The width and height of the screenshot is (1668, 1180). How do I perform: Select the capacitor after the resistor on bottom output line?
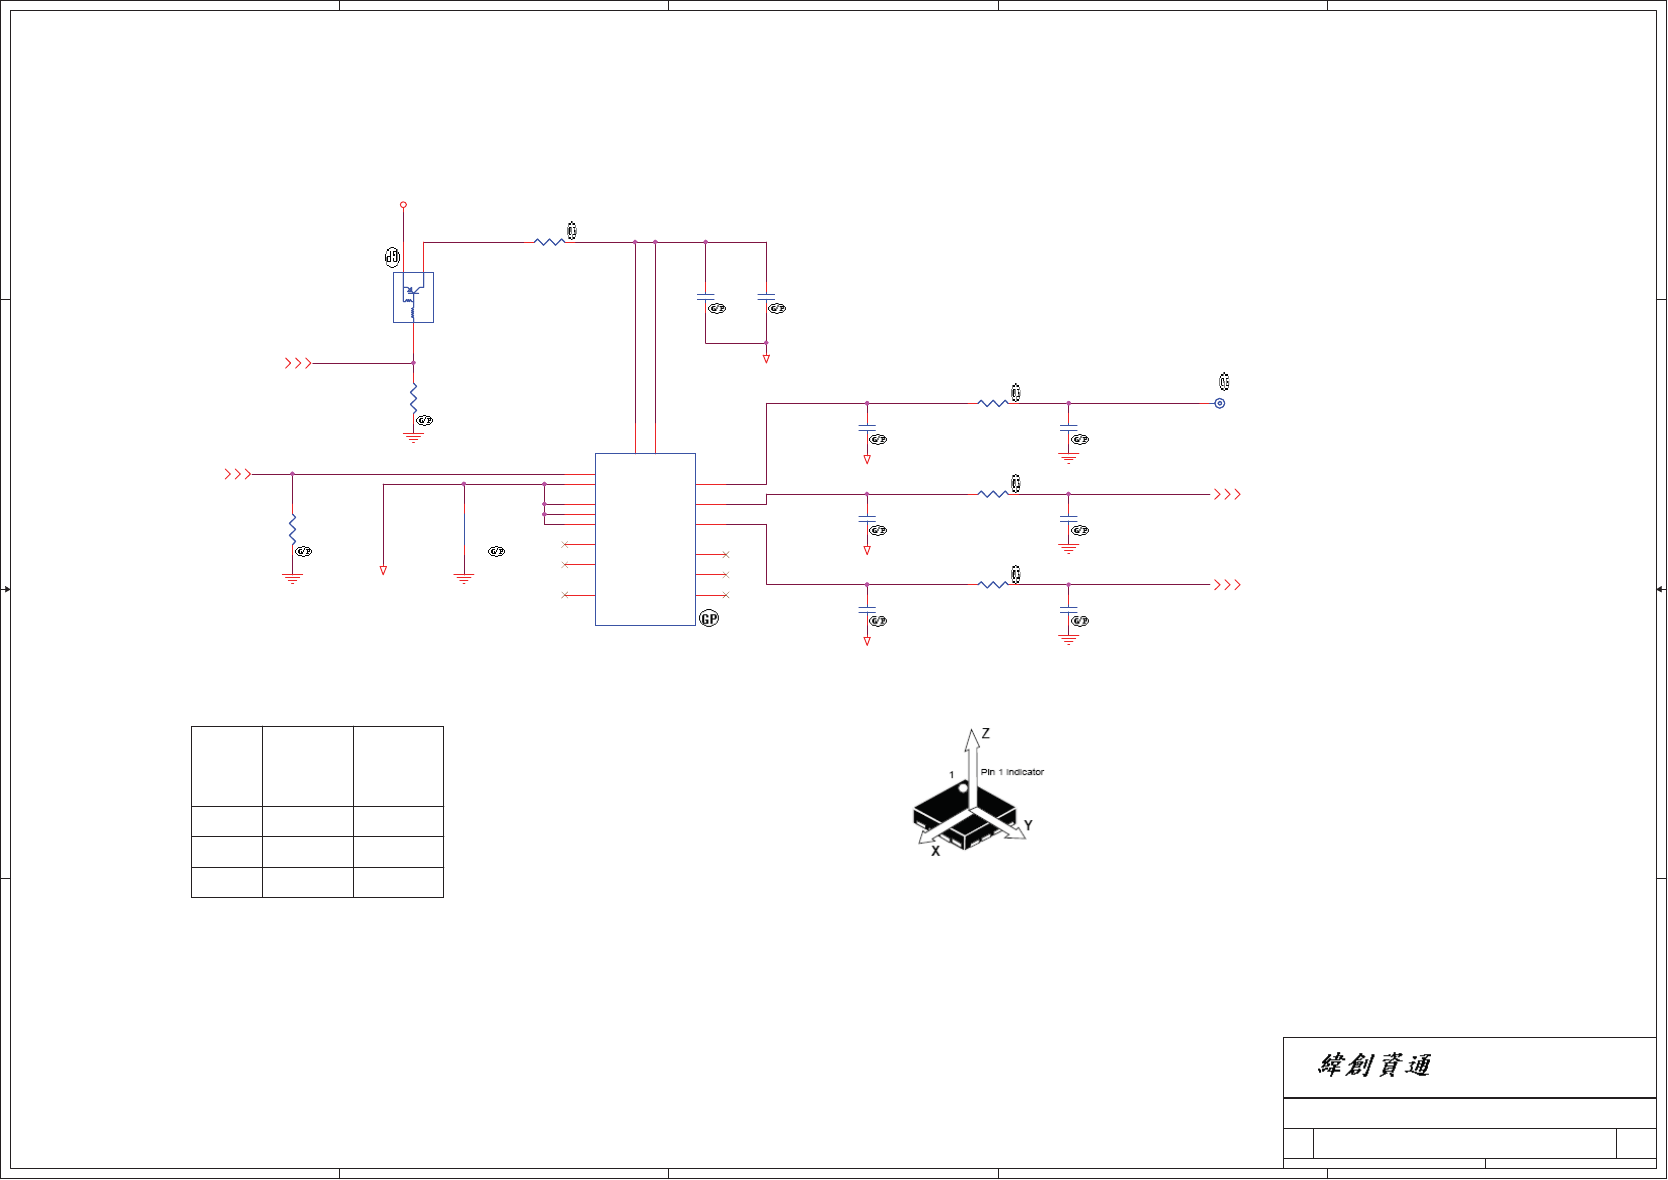tap(1068, 609)
